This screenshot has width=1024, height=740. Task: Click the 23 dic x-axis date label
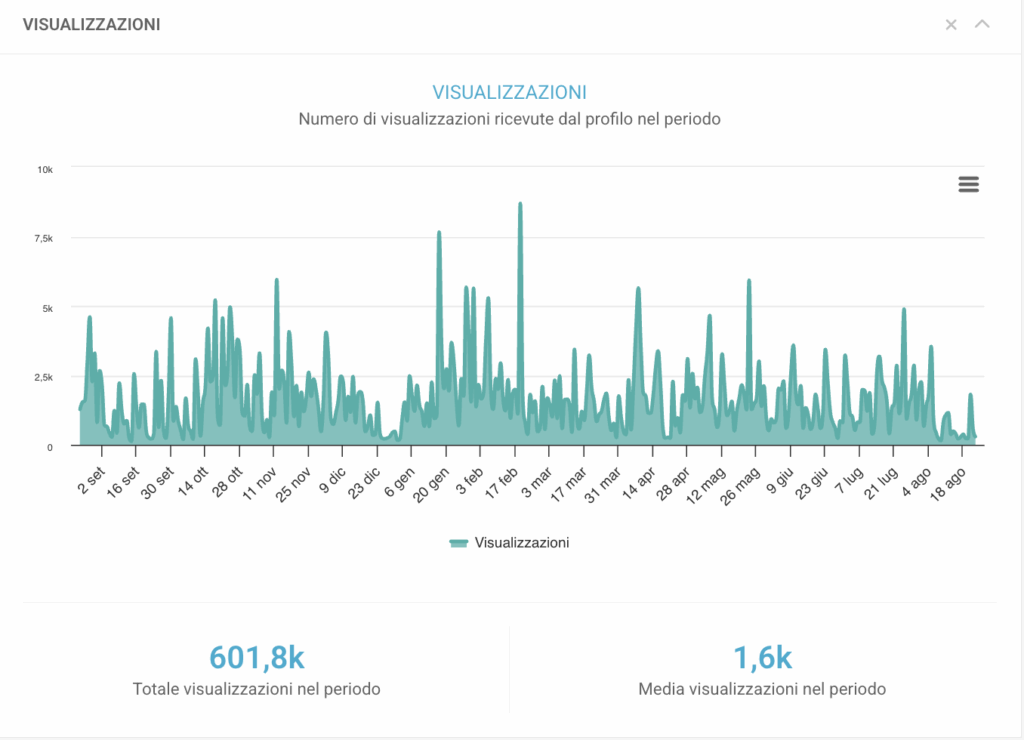point(364,483)
